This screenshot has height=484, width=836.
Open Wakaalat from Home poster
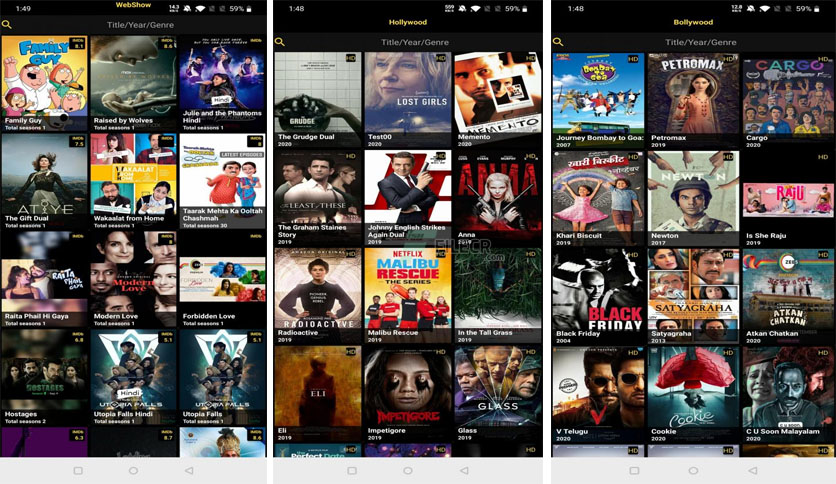point(133,181)
